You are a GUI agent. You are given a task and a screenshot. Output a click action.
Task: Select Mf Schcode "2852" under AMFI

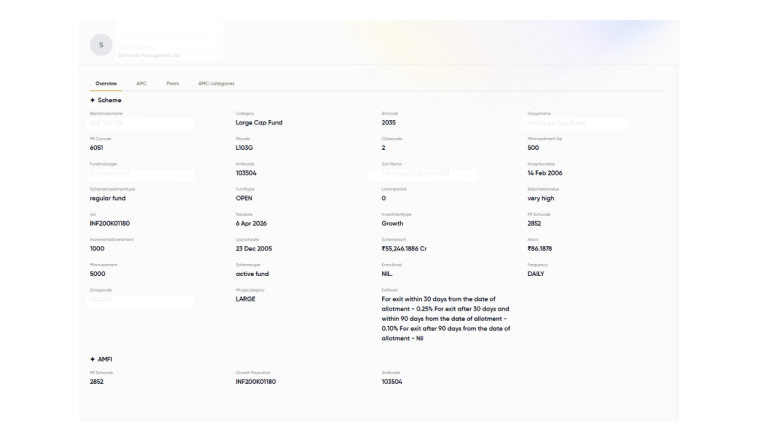(x=96, y=382)
